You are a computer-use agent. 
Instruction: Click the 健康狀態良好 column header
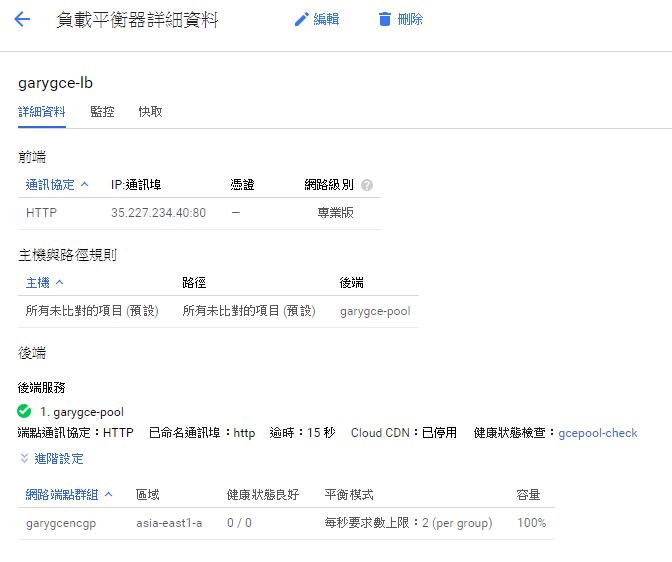[263, 495]
